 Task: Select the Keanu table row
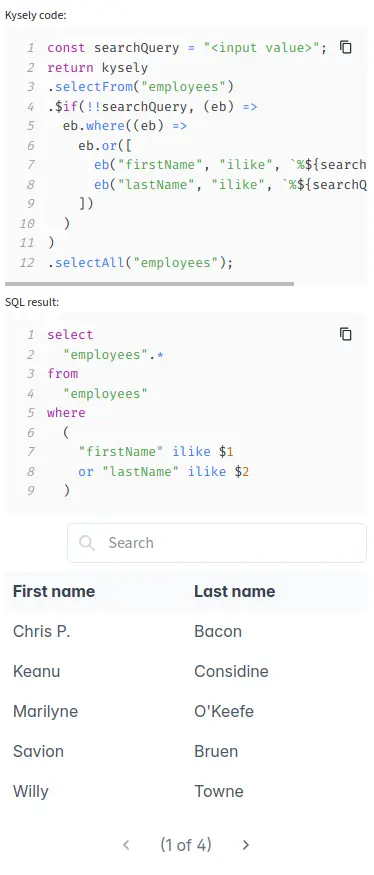186,671
